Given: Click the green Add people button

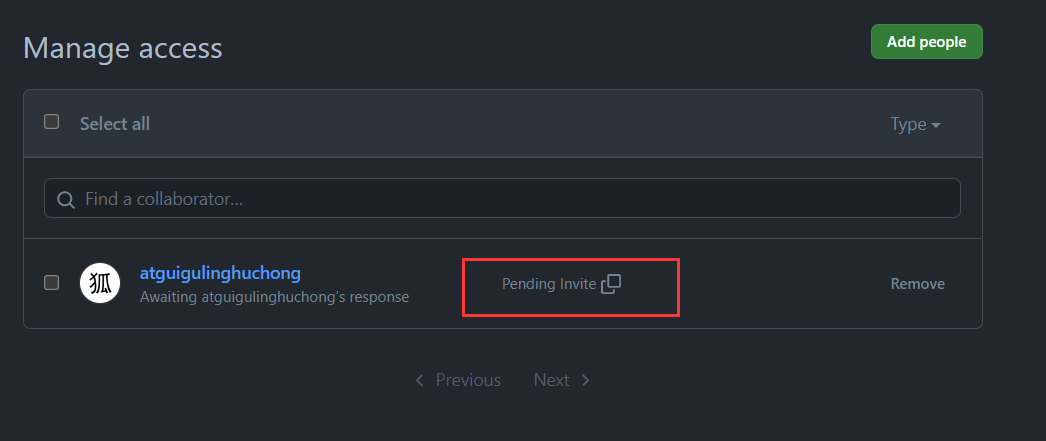Looking at the screenshot, I should point(927,41).
